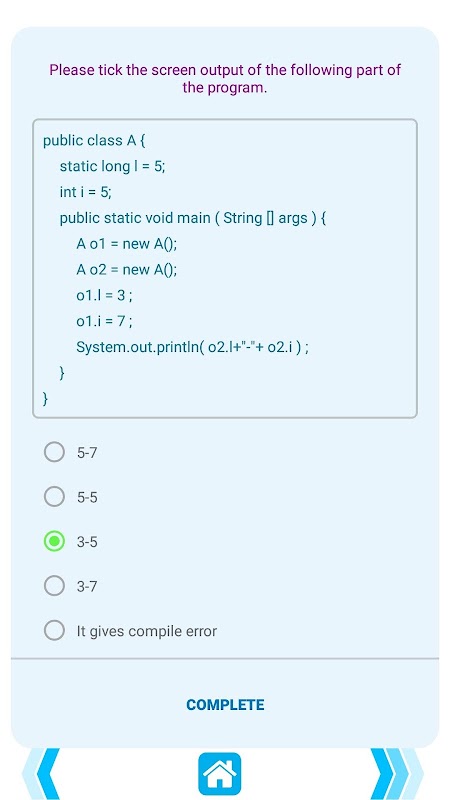Image resolution: width=450 pixels, height=800 pixels.
Task: Tap the right double-chevron for next question
Action: pos(396,773)
